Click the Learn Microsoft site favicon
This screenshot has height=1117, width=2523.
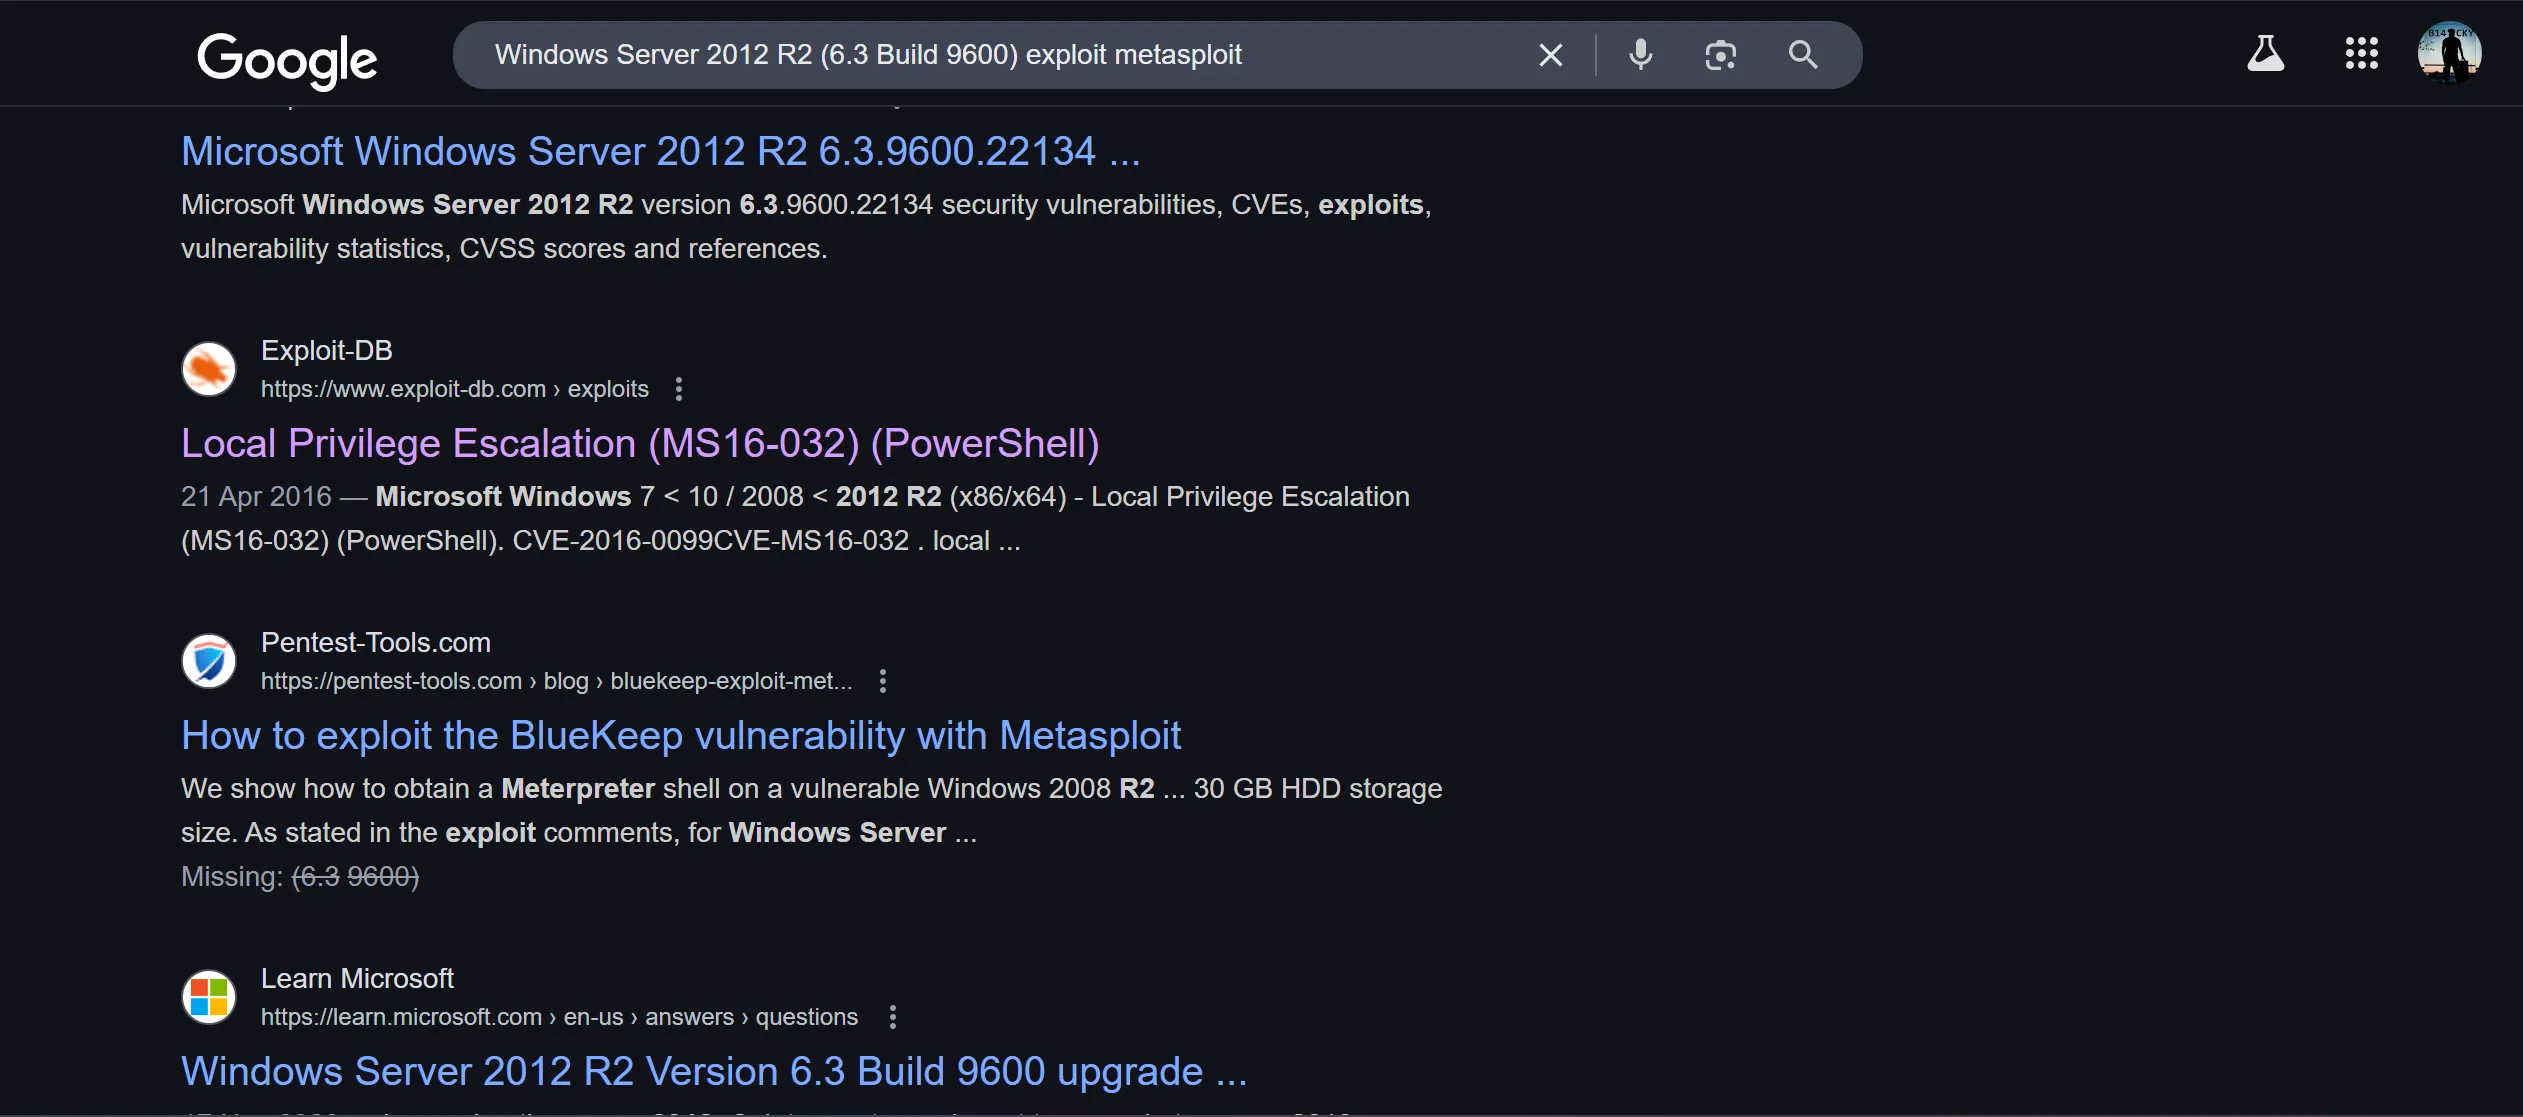[x=209, y=997]
